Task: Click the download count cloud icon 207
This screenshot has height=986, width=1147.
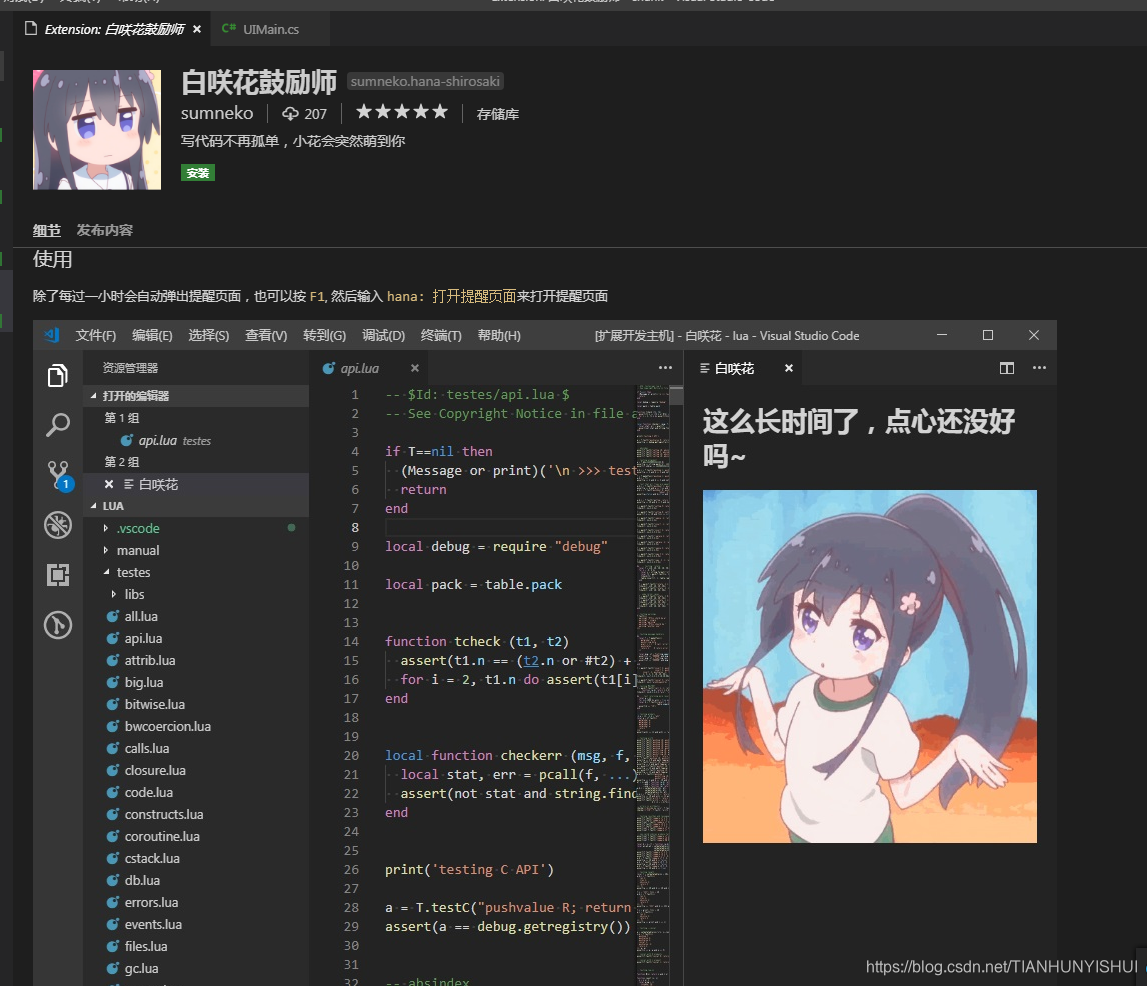Action: click(290, 113)
